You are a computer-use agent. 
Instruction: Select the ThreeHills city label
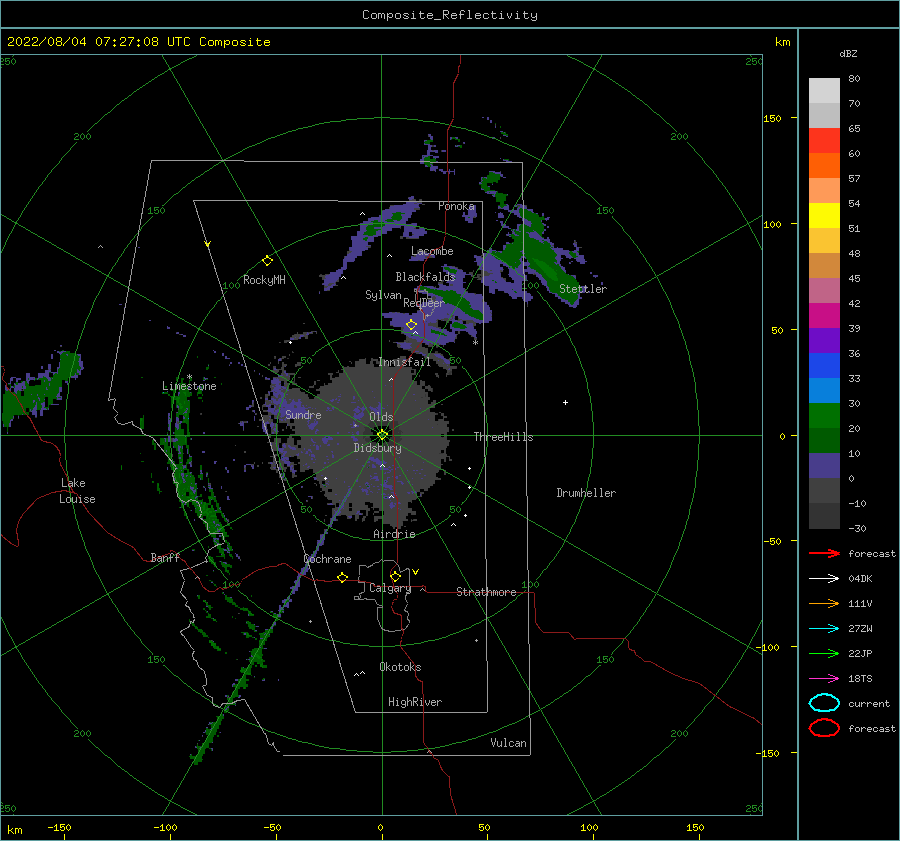(x=503, y=437)
